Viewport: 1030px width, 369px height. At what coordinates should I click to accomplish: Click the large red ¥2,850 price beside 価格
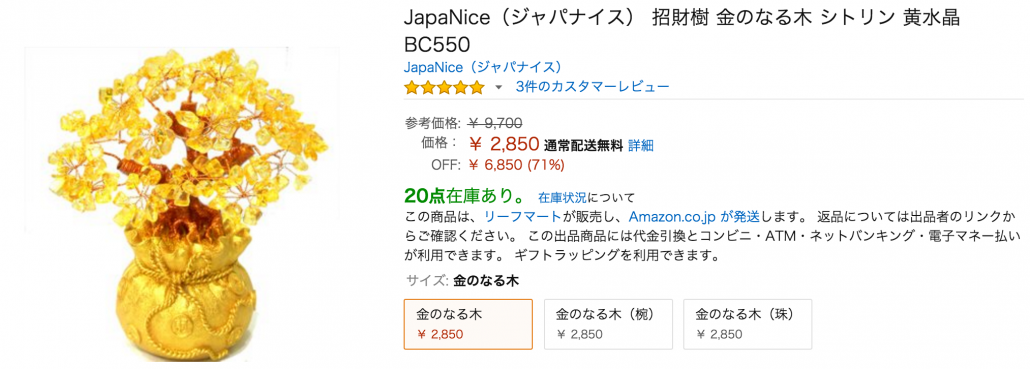[504, 144]
